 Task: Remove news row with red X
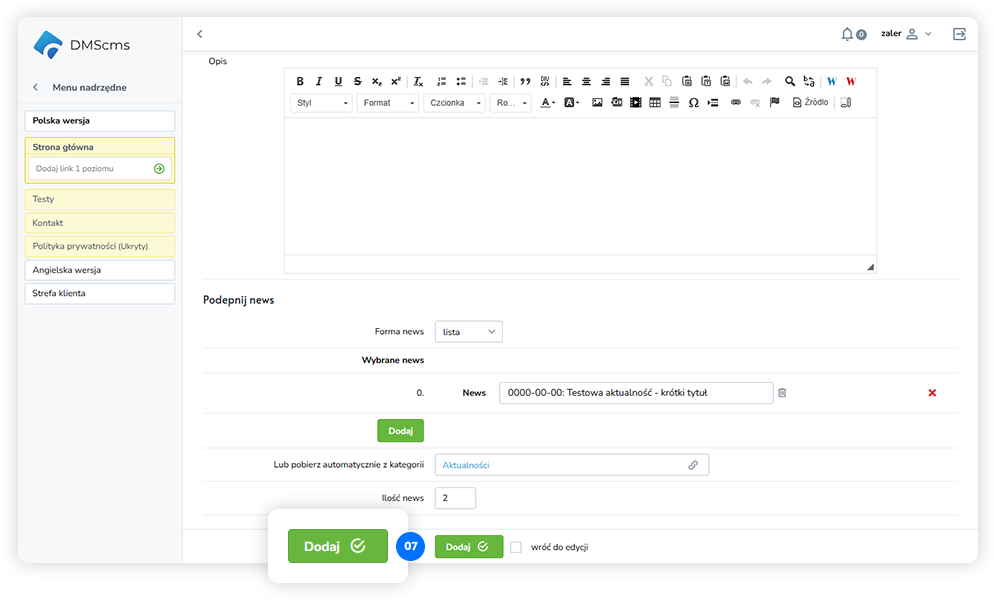[x=932, y=393]
